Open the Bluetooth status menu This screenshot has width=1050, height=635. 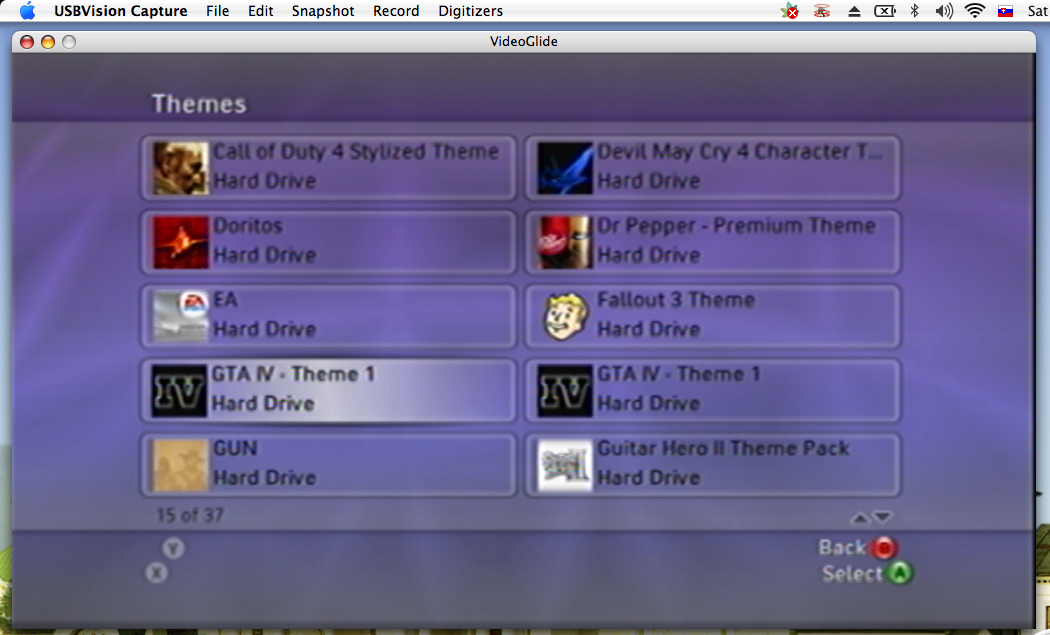pyautogui.click(x=915, y=11)
